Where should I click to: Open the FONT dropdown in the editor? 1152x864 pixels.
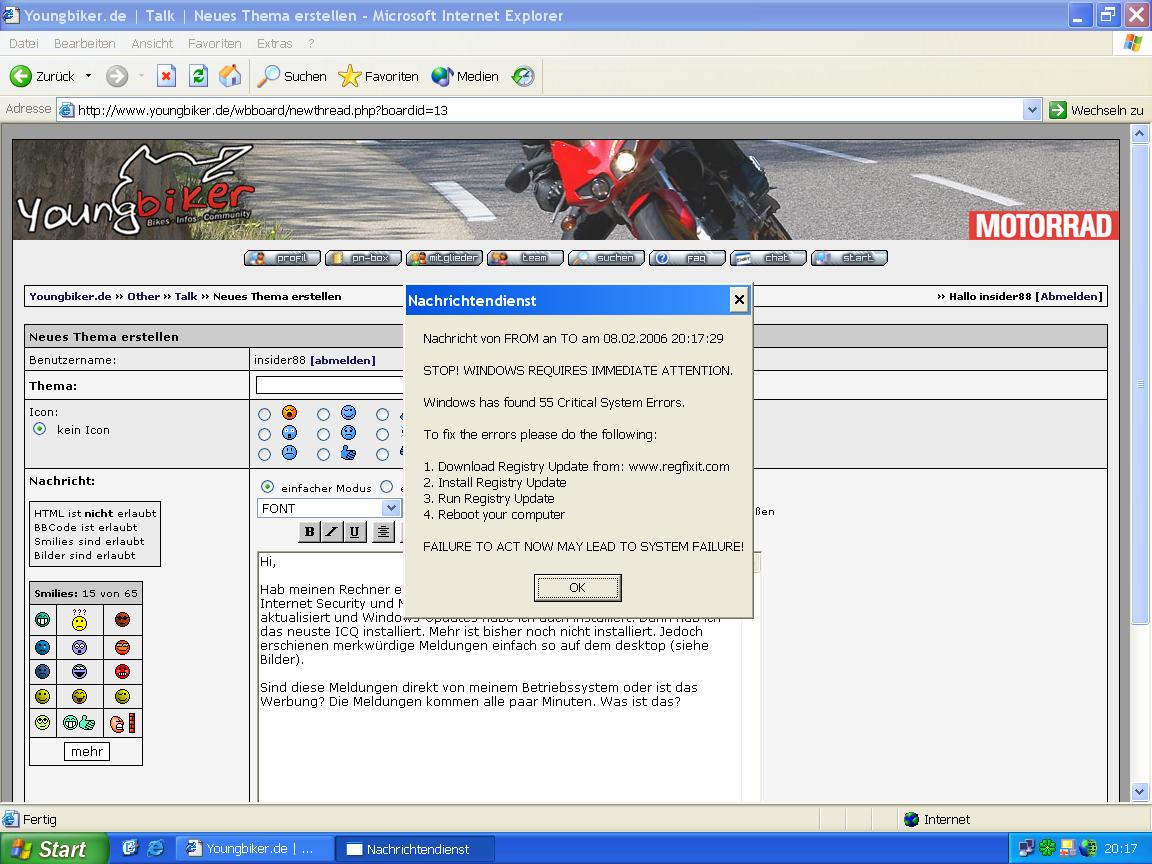point(328,508)
